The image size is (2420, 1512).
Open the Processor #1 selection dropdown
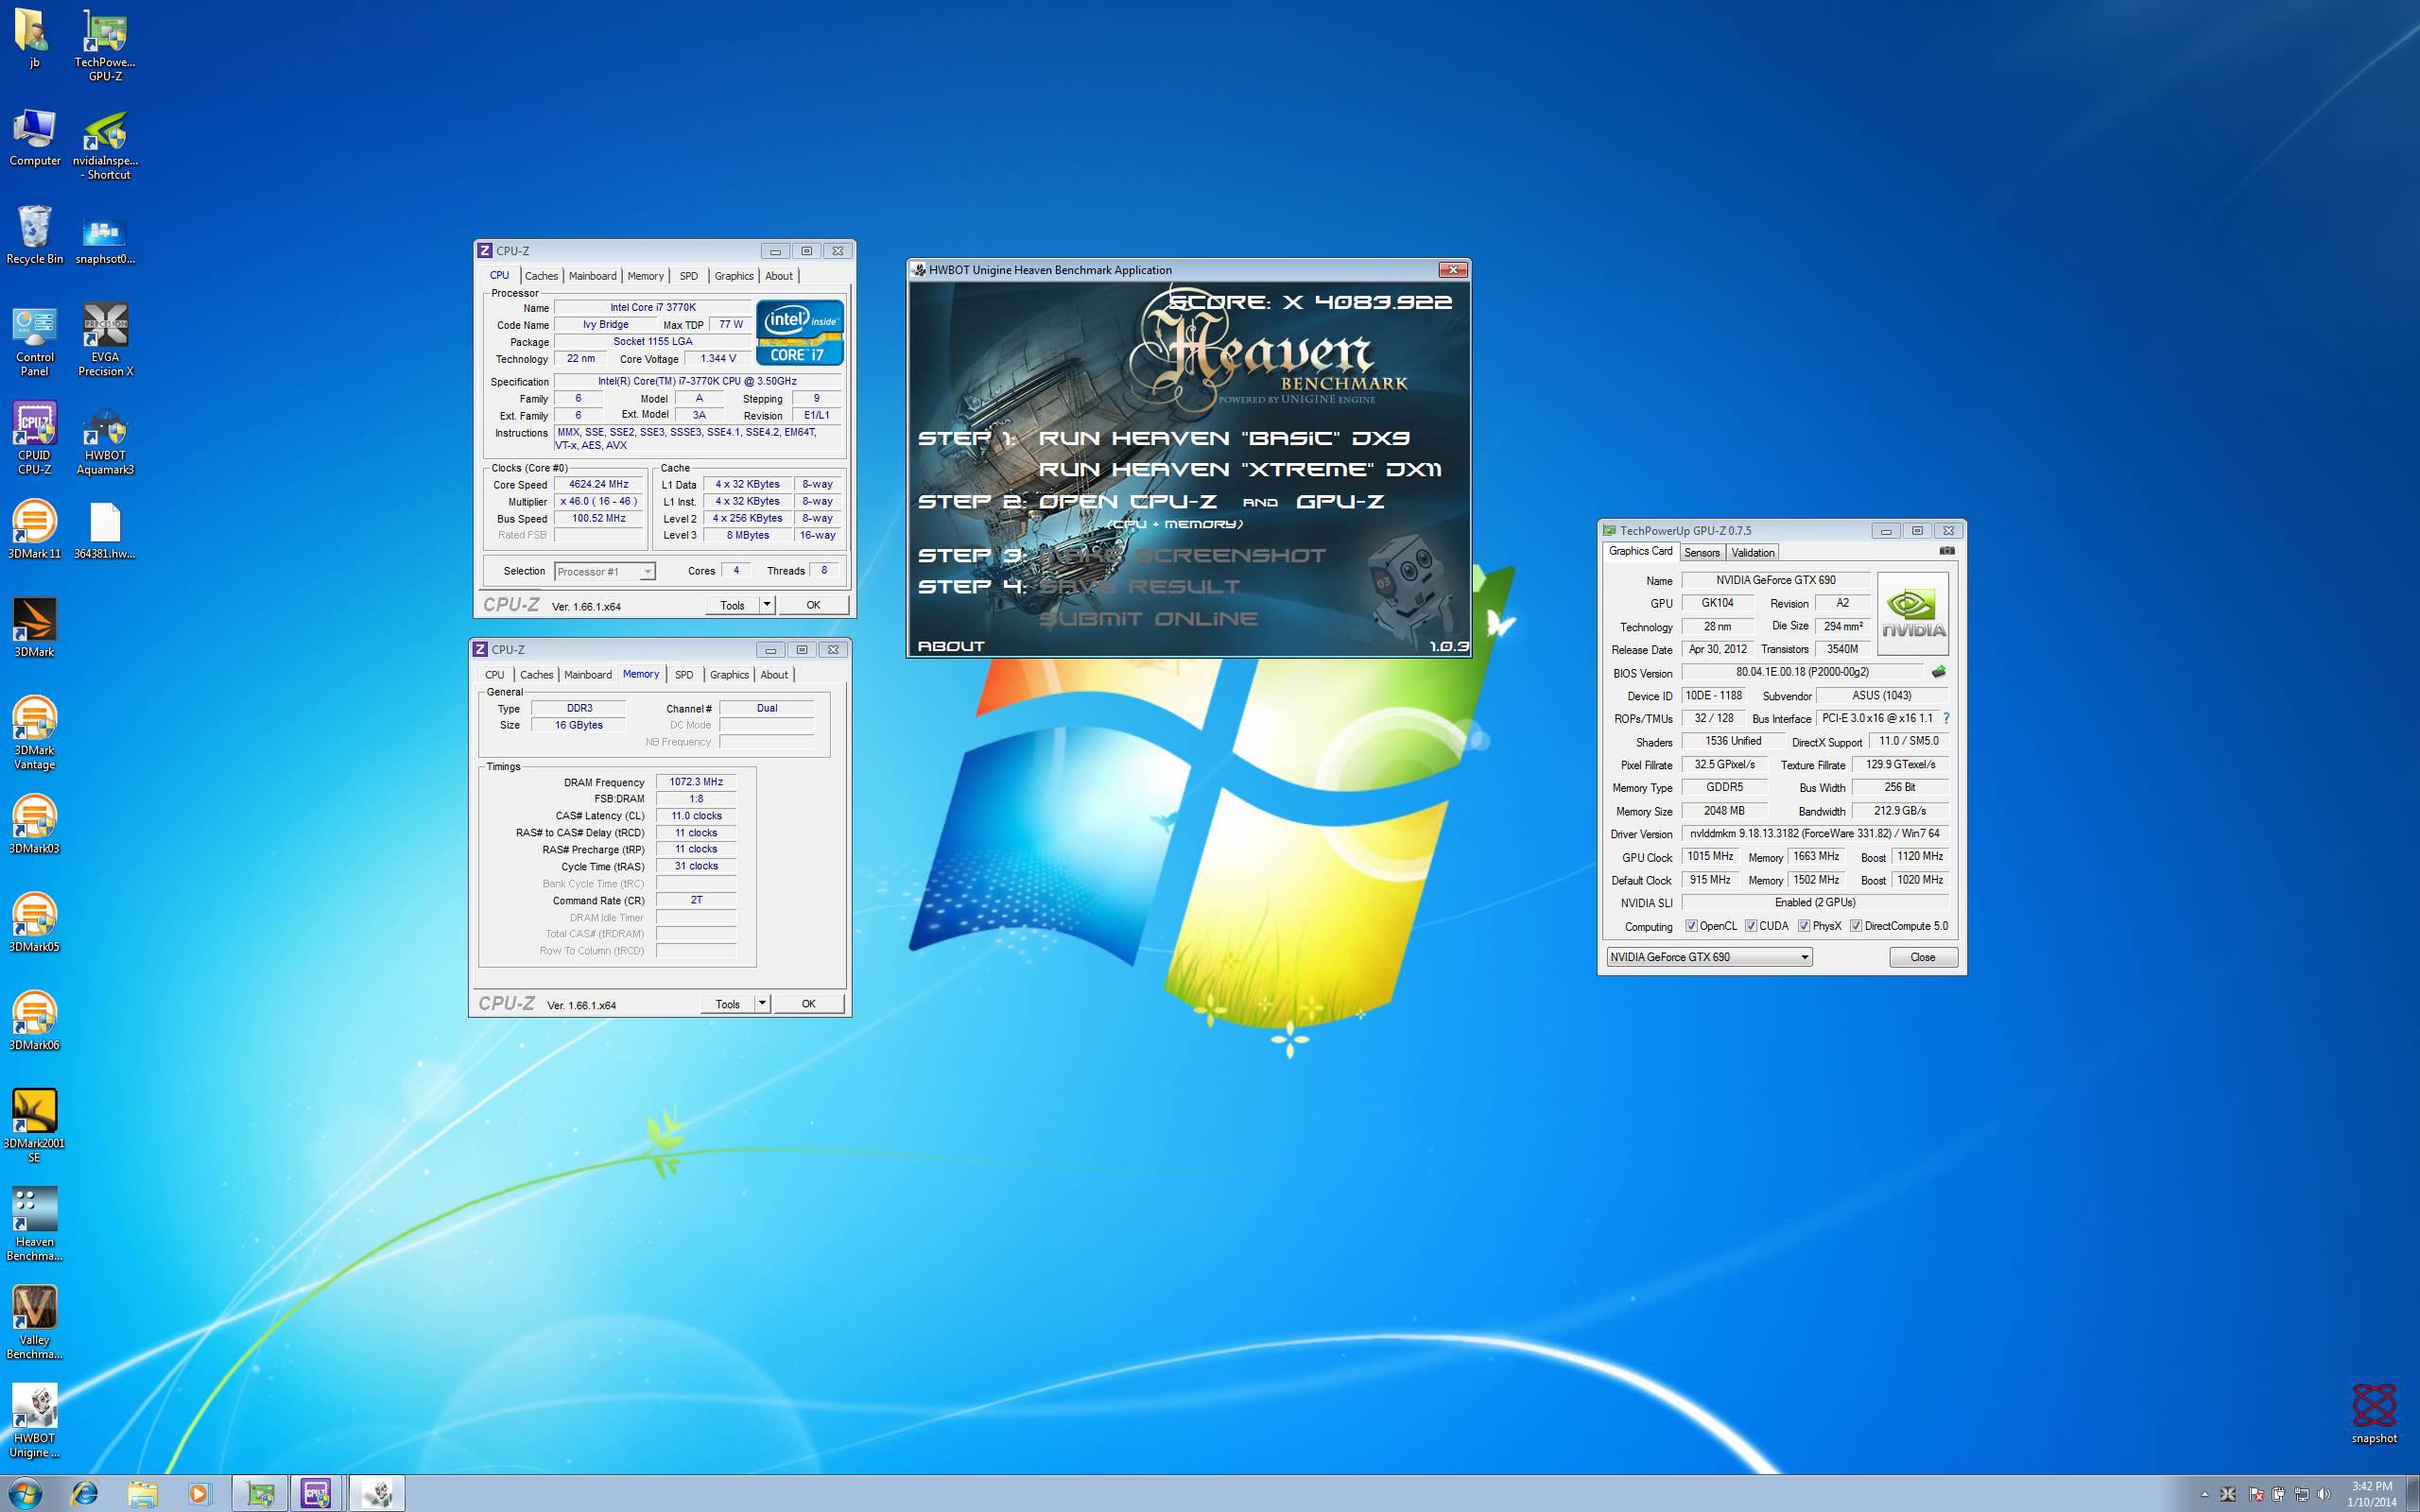tap(604, 571)
